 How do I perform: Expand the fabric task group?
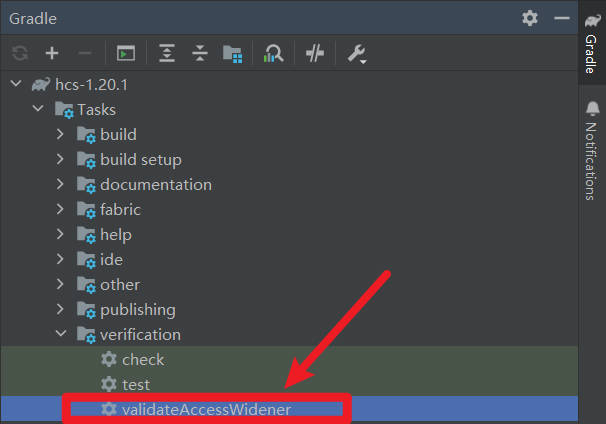tap(60, 209)
